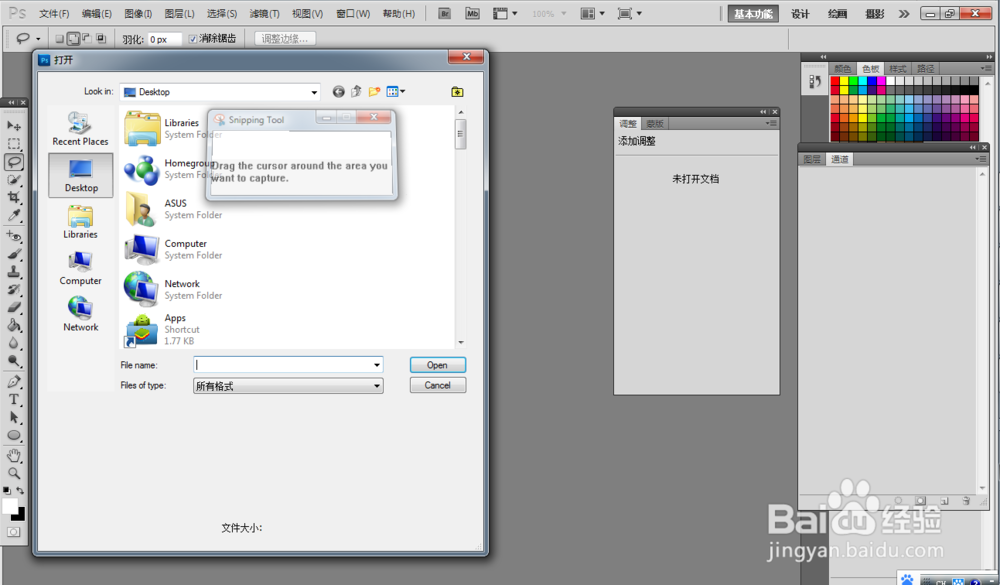This screenshot has width=1000, height=585.
Task: Pick the pure red swatch
Action: [834, 81]
